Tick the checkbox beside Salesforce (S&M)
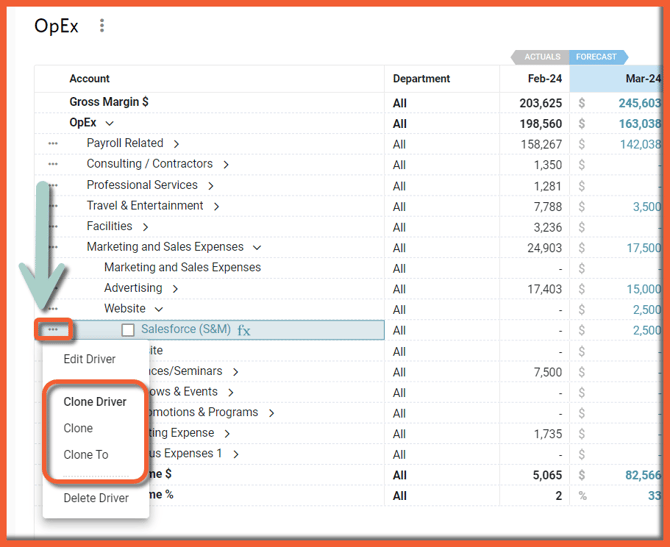 coord(128,330)
